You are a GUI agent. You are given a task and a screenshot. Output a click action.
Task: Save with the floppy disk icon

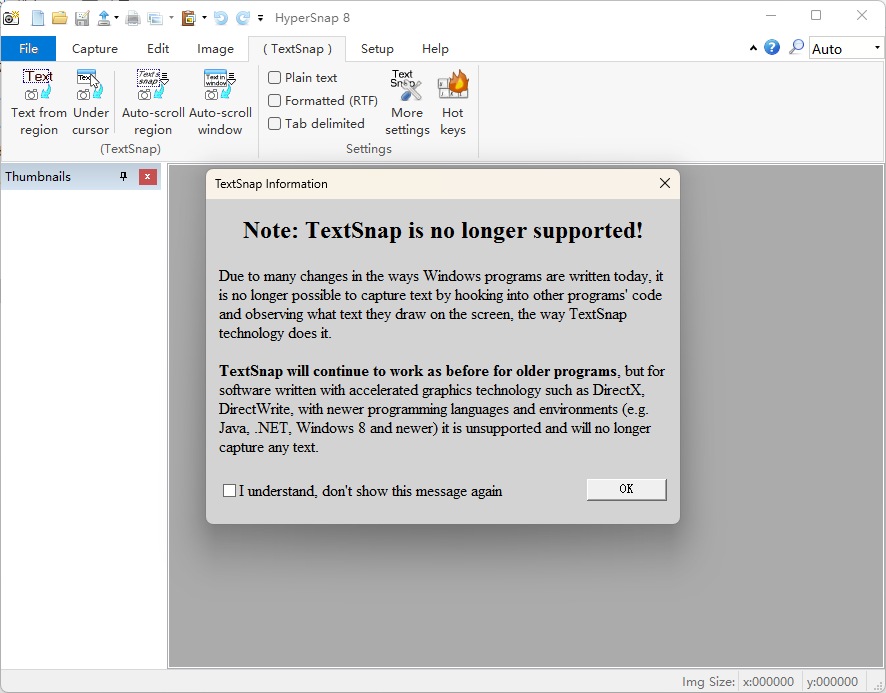pos(82,18)
